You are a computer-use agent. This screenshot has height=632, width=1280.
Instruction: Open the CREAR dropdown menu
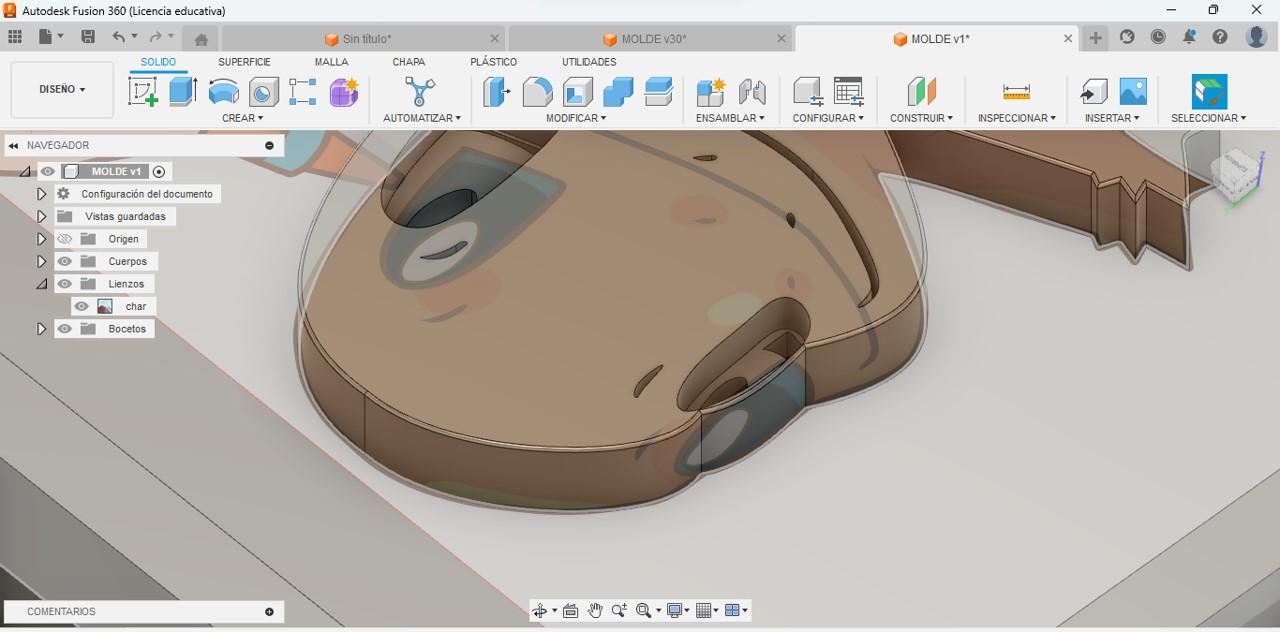click(243, 118)
